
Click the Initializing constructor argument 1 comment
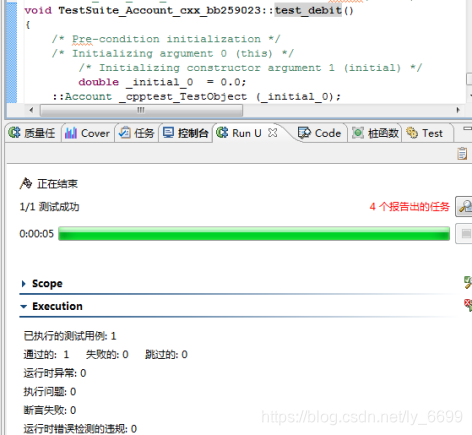point(250,68)
